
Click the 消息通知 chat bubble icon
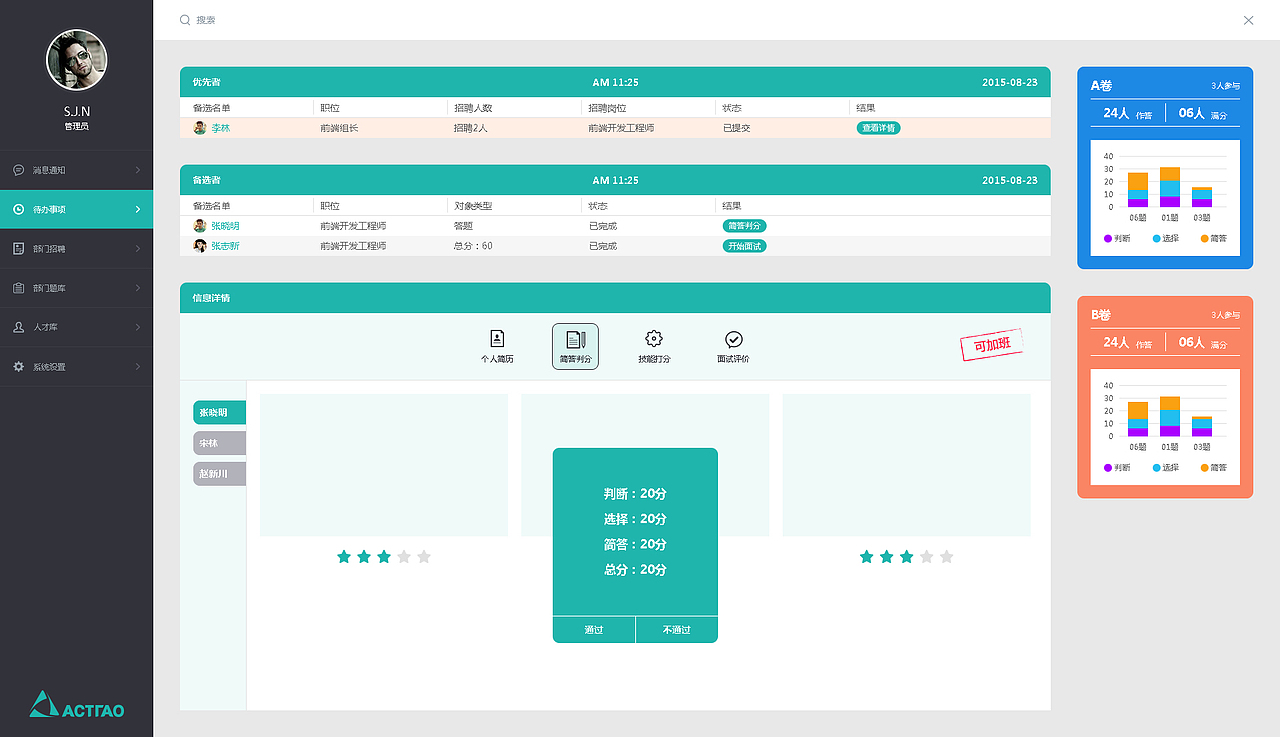(19, 170)
